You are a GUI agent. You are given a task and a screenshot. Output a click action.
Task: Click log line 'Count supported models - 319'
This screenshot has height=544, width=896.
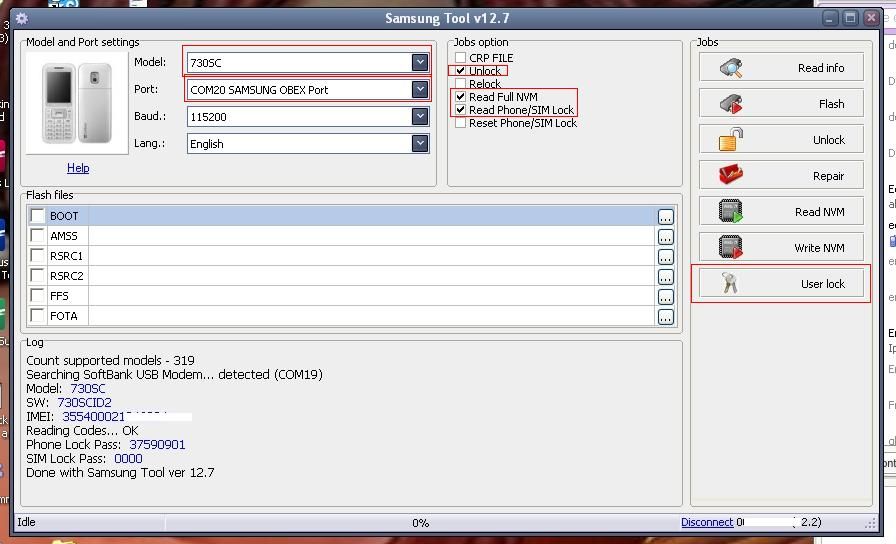(x=110, y=361)
